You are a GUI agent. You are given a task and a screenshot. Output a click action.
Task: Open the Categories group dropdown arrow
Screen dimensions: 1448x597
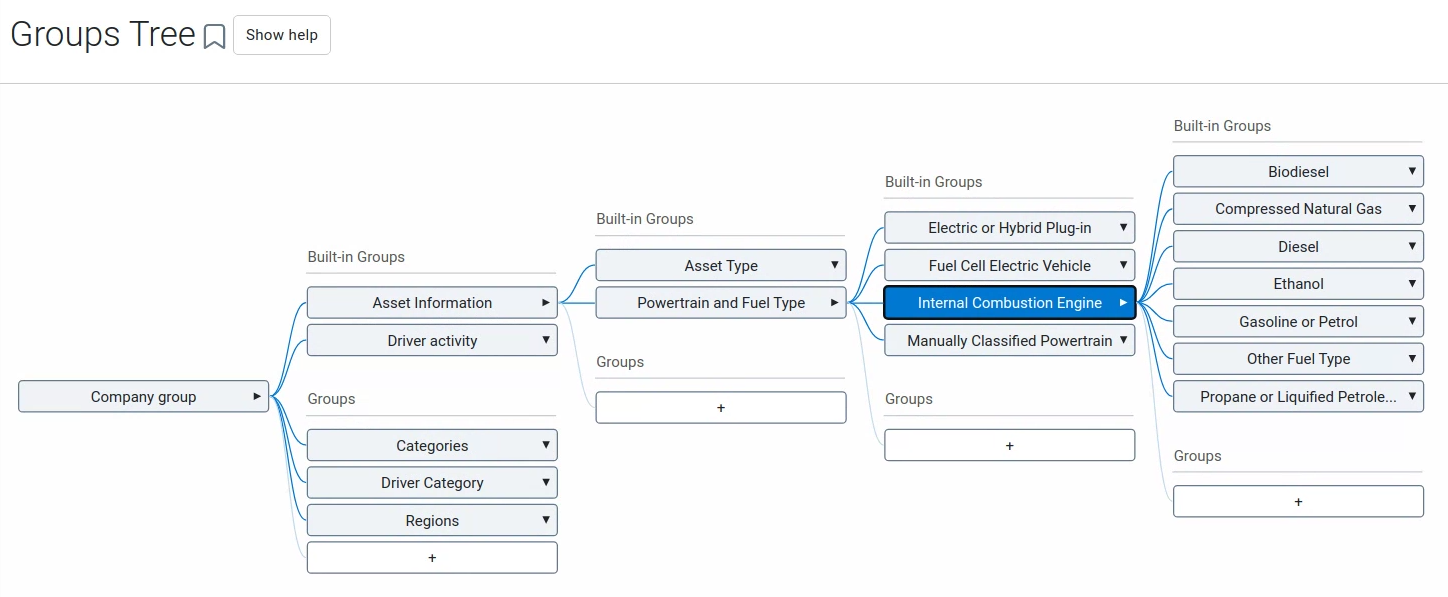tap(546, 445)
